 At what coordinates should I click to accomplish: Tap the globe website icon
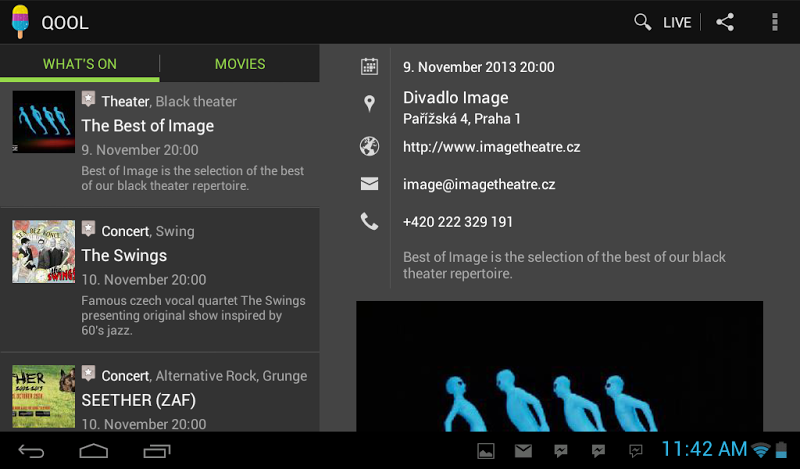point(369,146)
